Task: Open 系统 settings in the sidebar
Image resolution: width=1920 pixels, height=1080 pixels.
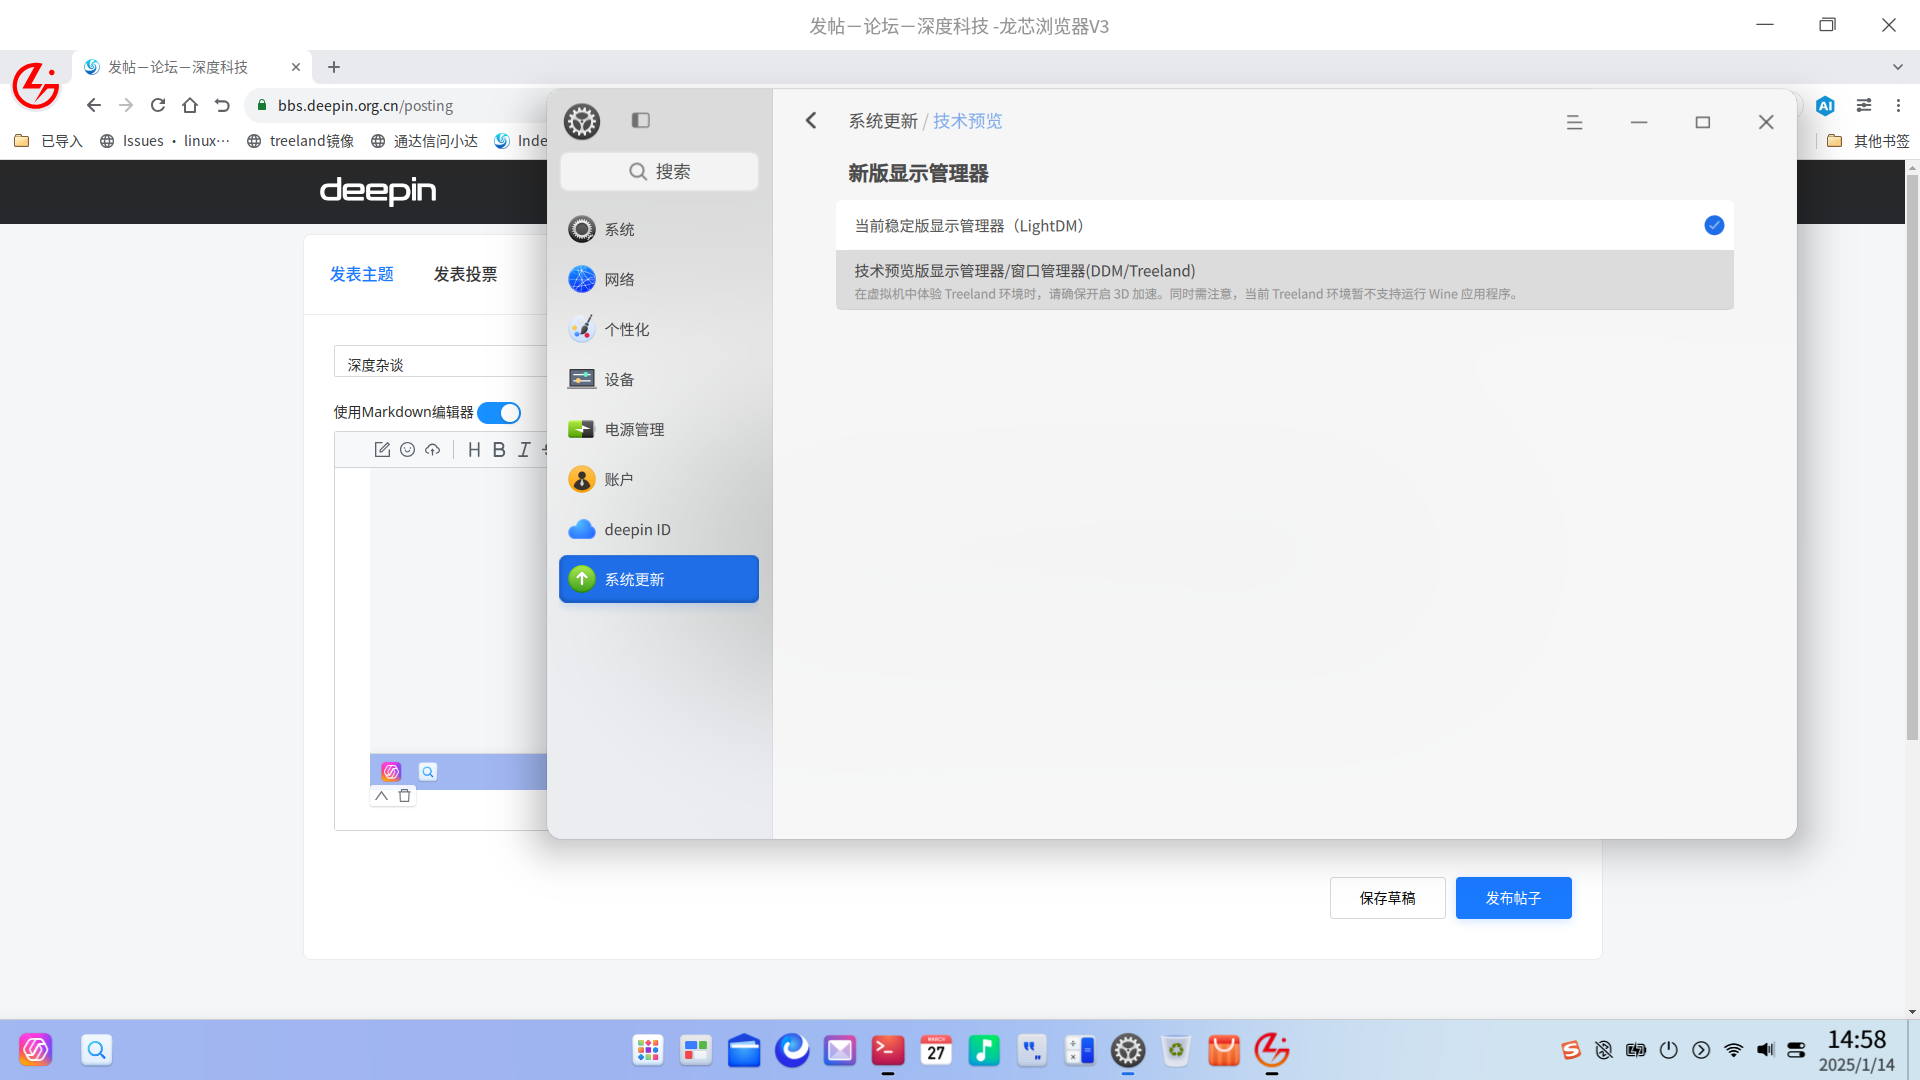Action: click(658, 229)
